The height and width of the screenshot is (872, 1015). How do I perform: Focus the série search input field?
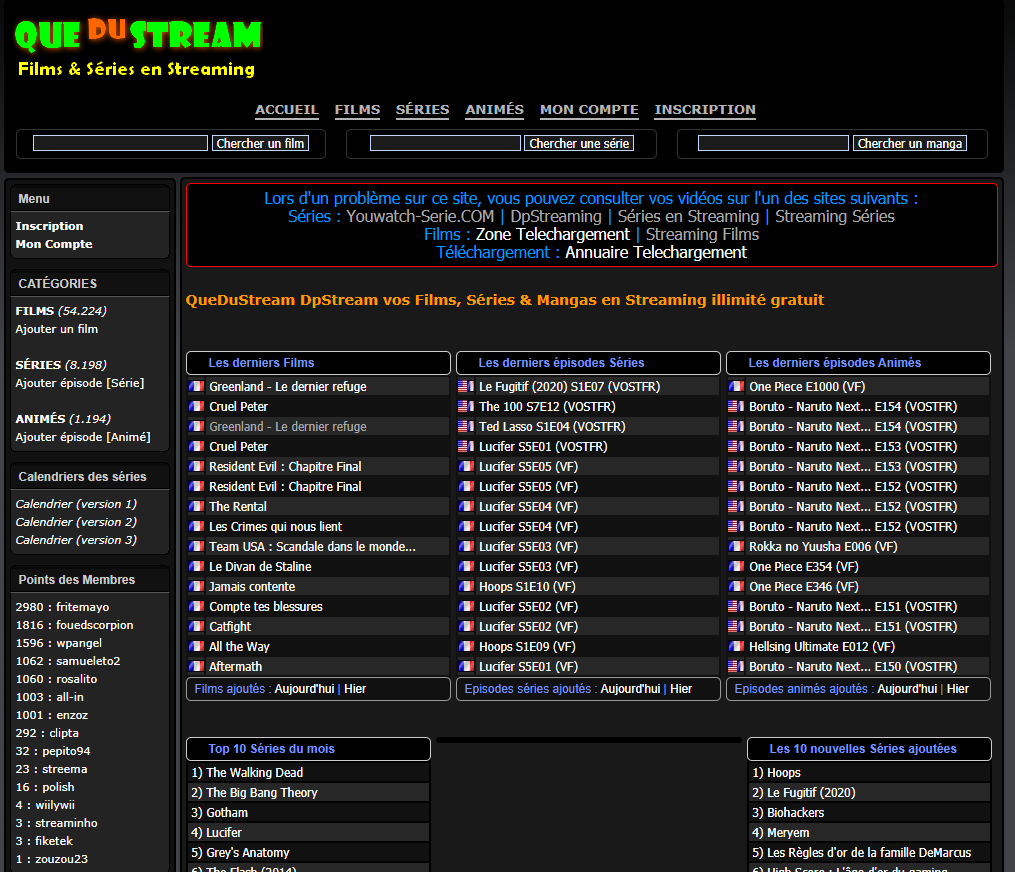tap(445, 143)
